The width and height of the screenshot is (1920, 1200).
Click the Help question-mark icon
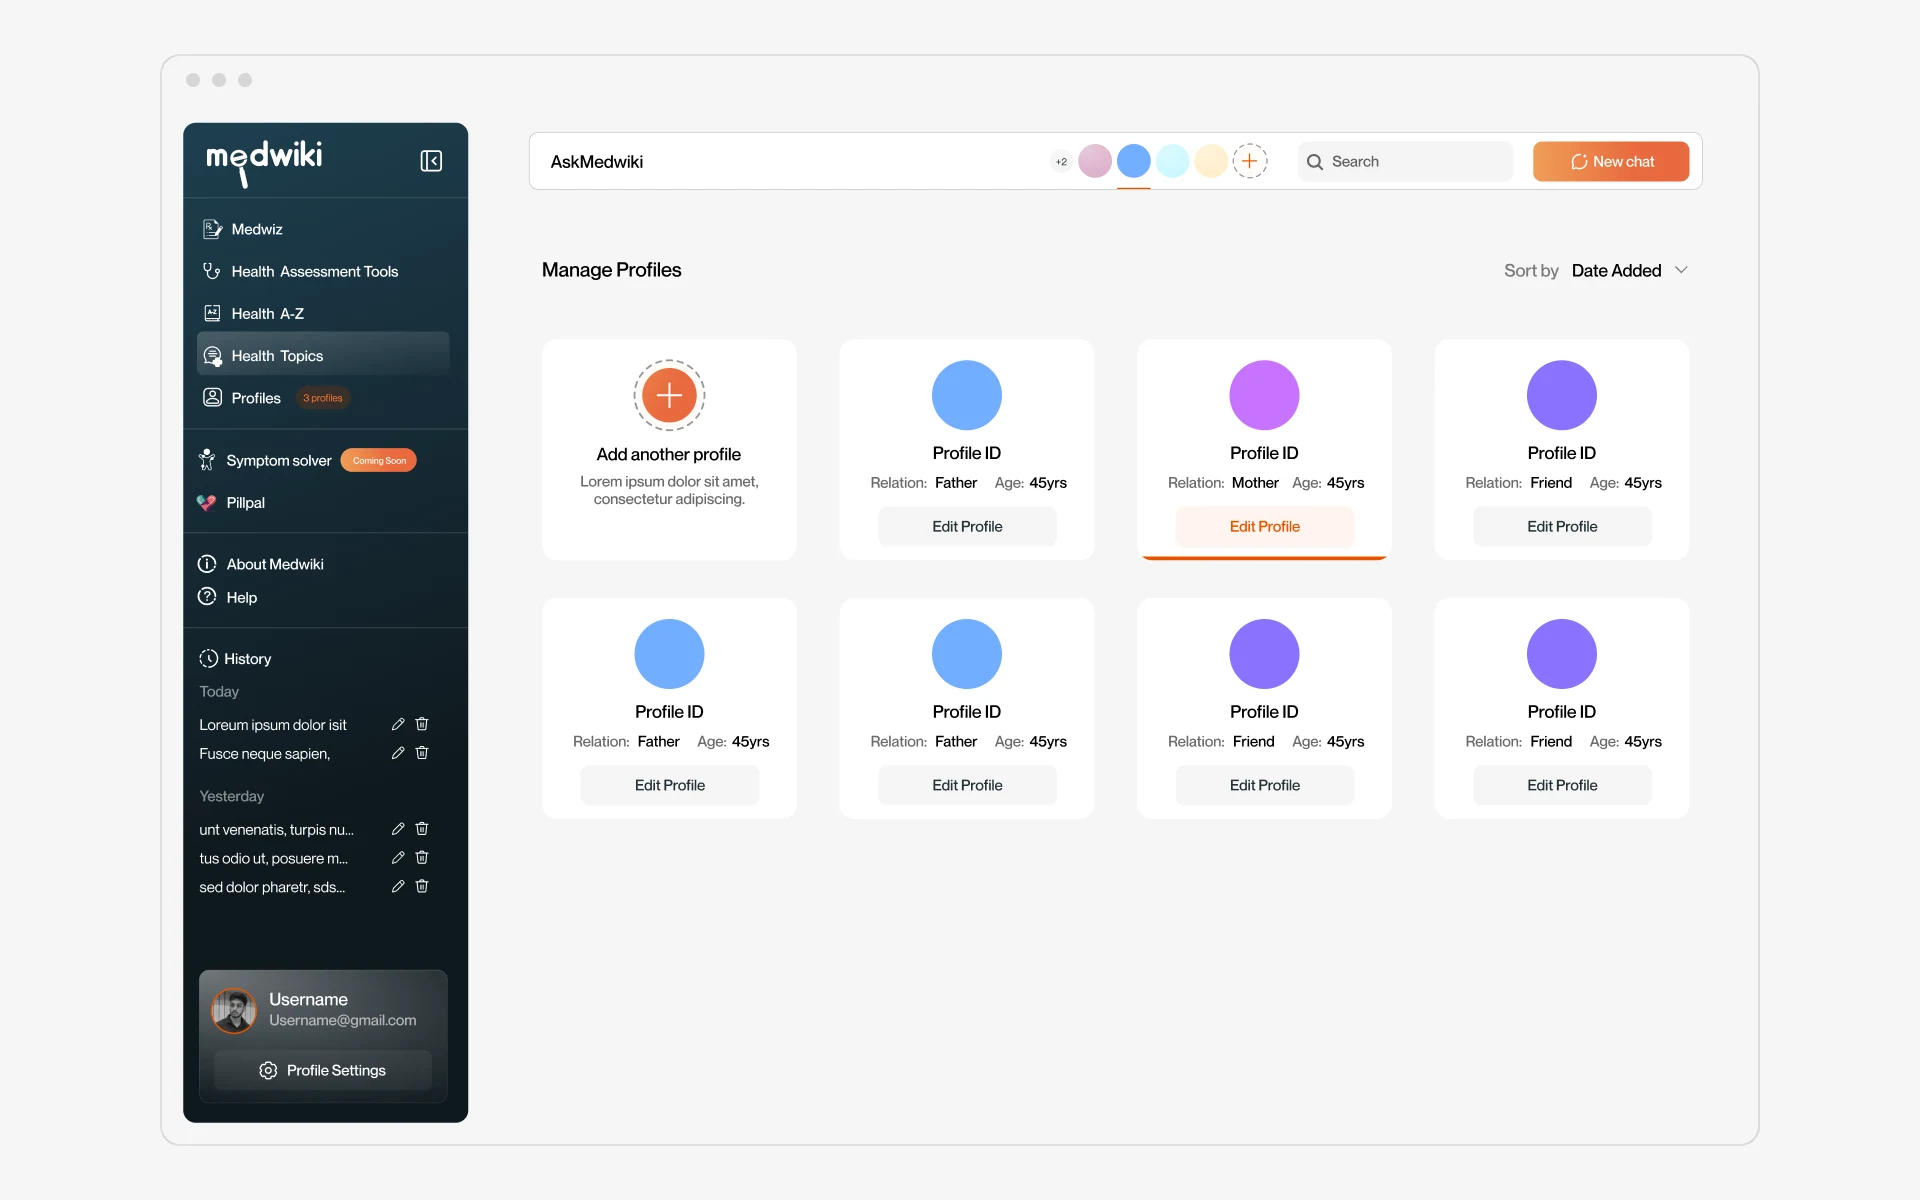207,597
